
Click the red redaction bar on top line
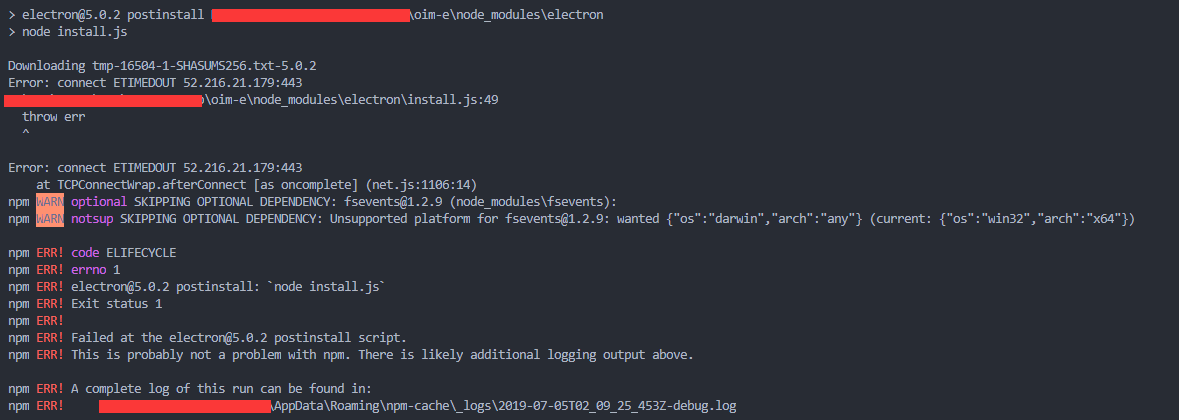pyautogui.click(x=311, y=15)
